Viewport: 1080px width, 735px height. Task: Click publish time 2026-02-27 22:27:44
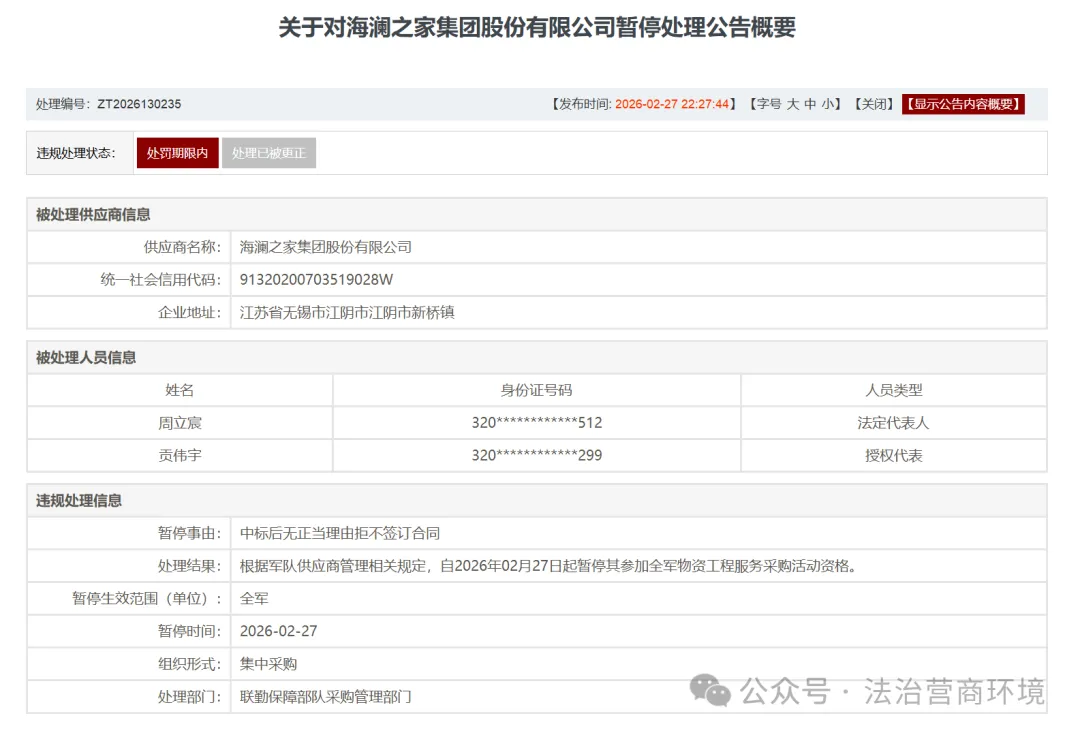tap(672, 104)
